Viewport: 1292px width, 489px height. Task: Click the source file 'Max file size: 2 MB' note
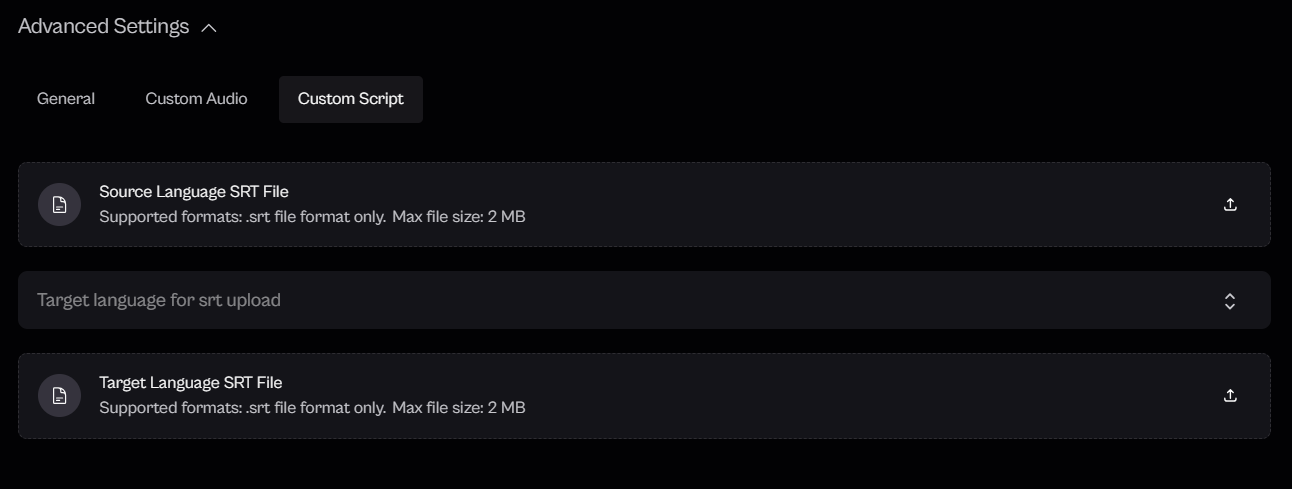(459, 216)
